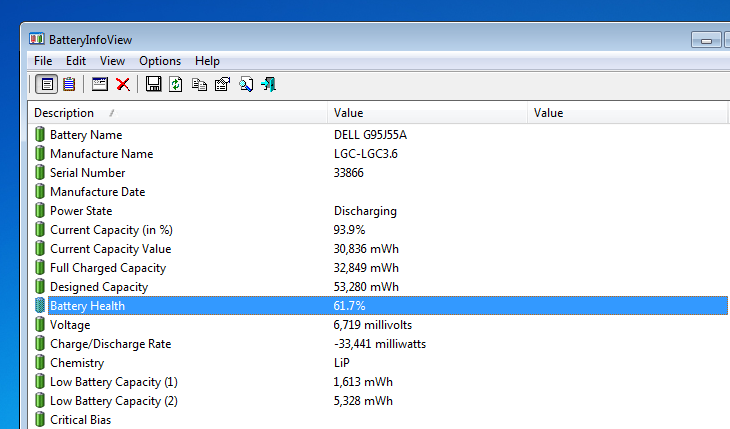Viewport: 730px width, 429px height.
Task: Select the Full Charged Capacity row label
Action: pyautogui.click(x=108, y=268)
